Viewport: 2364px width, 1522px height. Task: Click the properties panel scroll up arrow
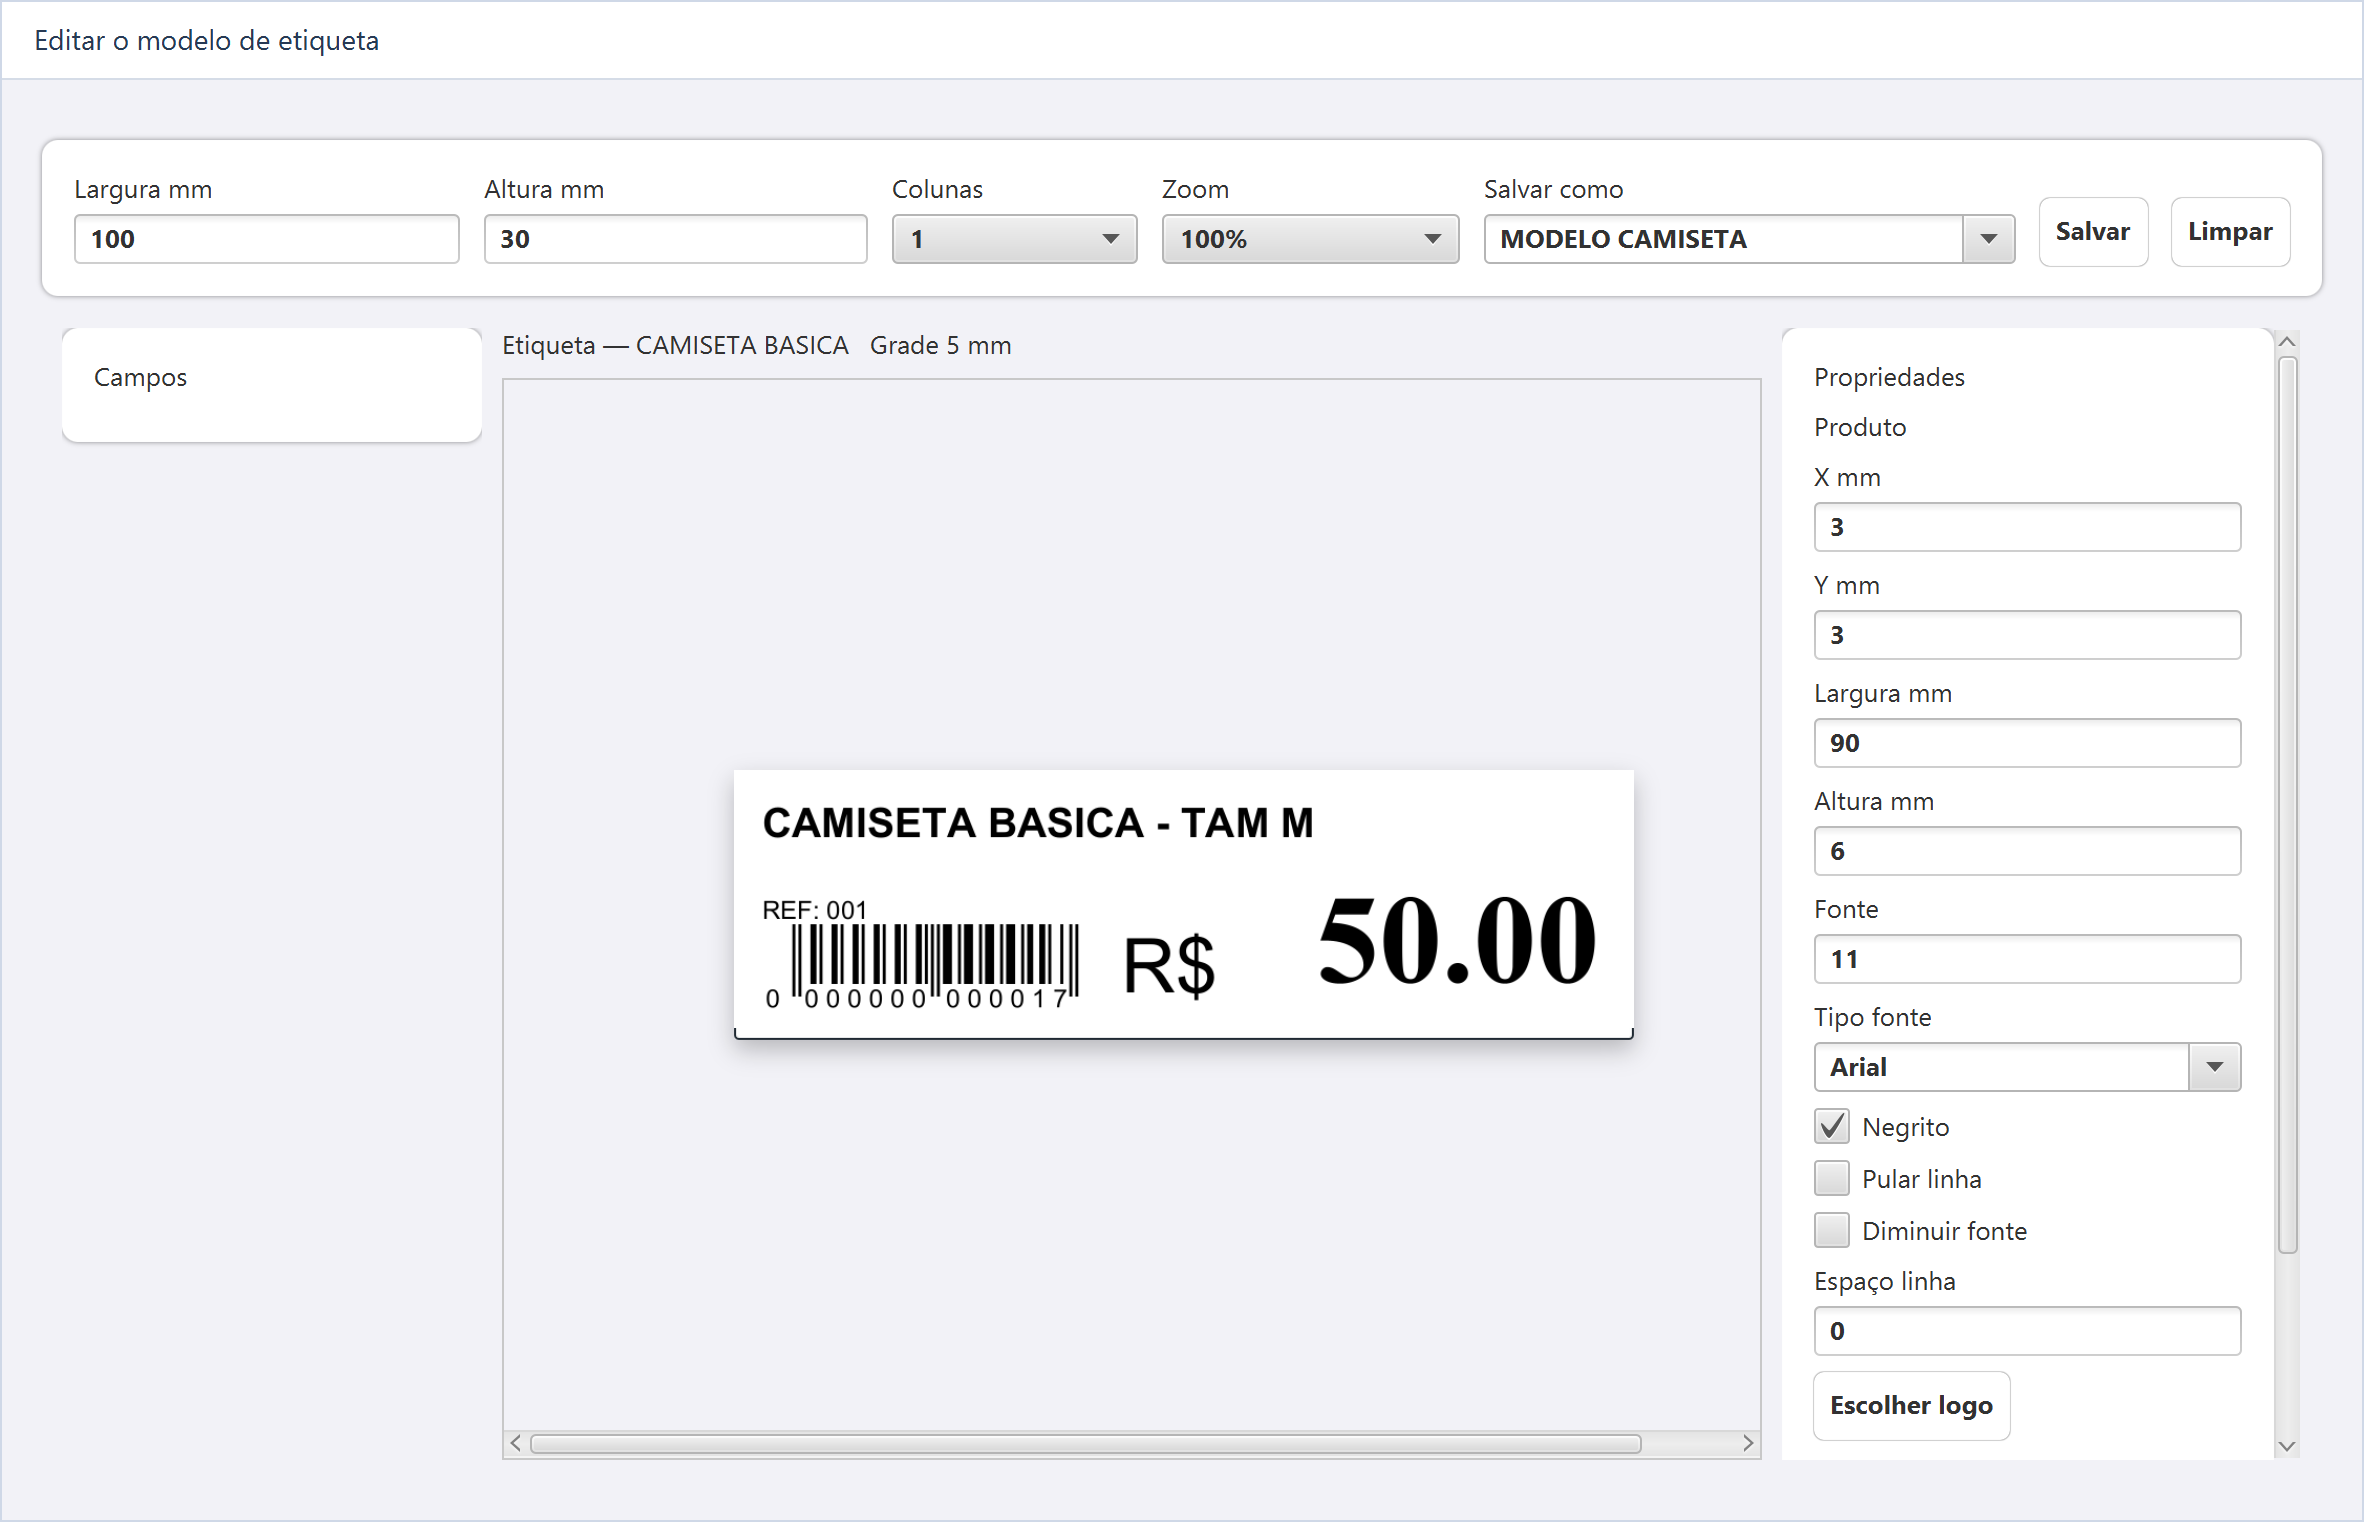pos(2287,342)
